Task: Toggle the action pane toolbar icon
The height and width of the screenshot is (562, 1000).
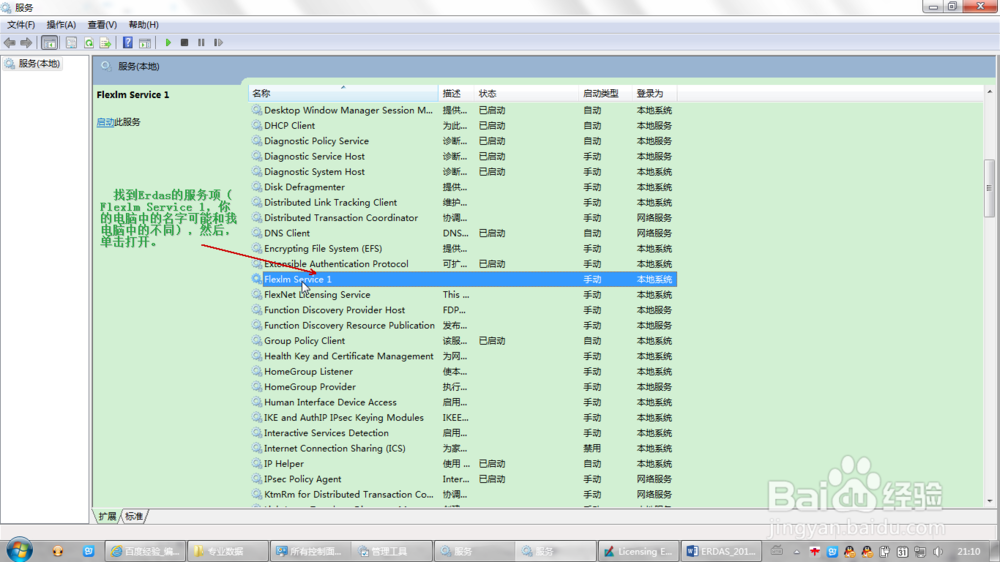Action: pyautogui.click(x=145, y=43)
